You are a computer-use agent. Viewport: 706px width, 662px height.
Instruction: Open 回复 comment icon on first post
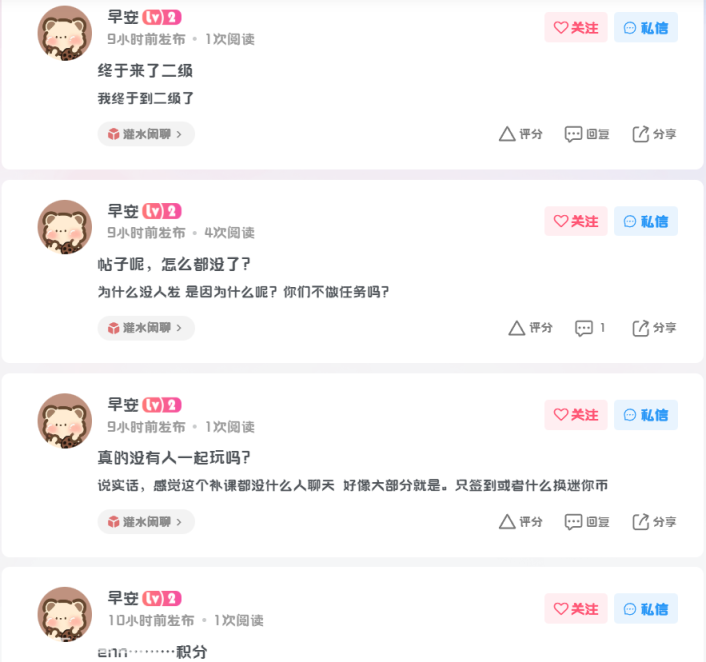coord(573,134)
